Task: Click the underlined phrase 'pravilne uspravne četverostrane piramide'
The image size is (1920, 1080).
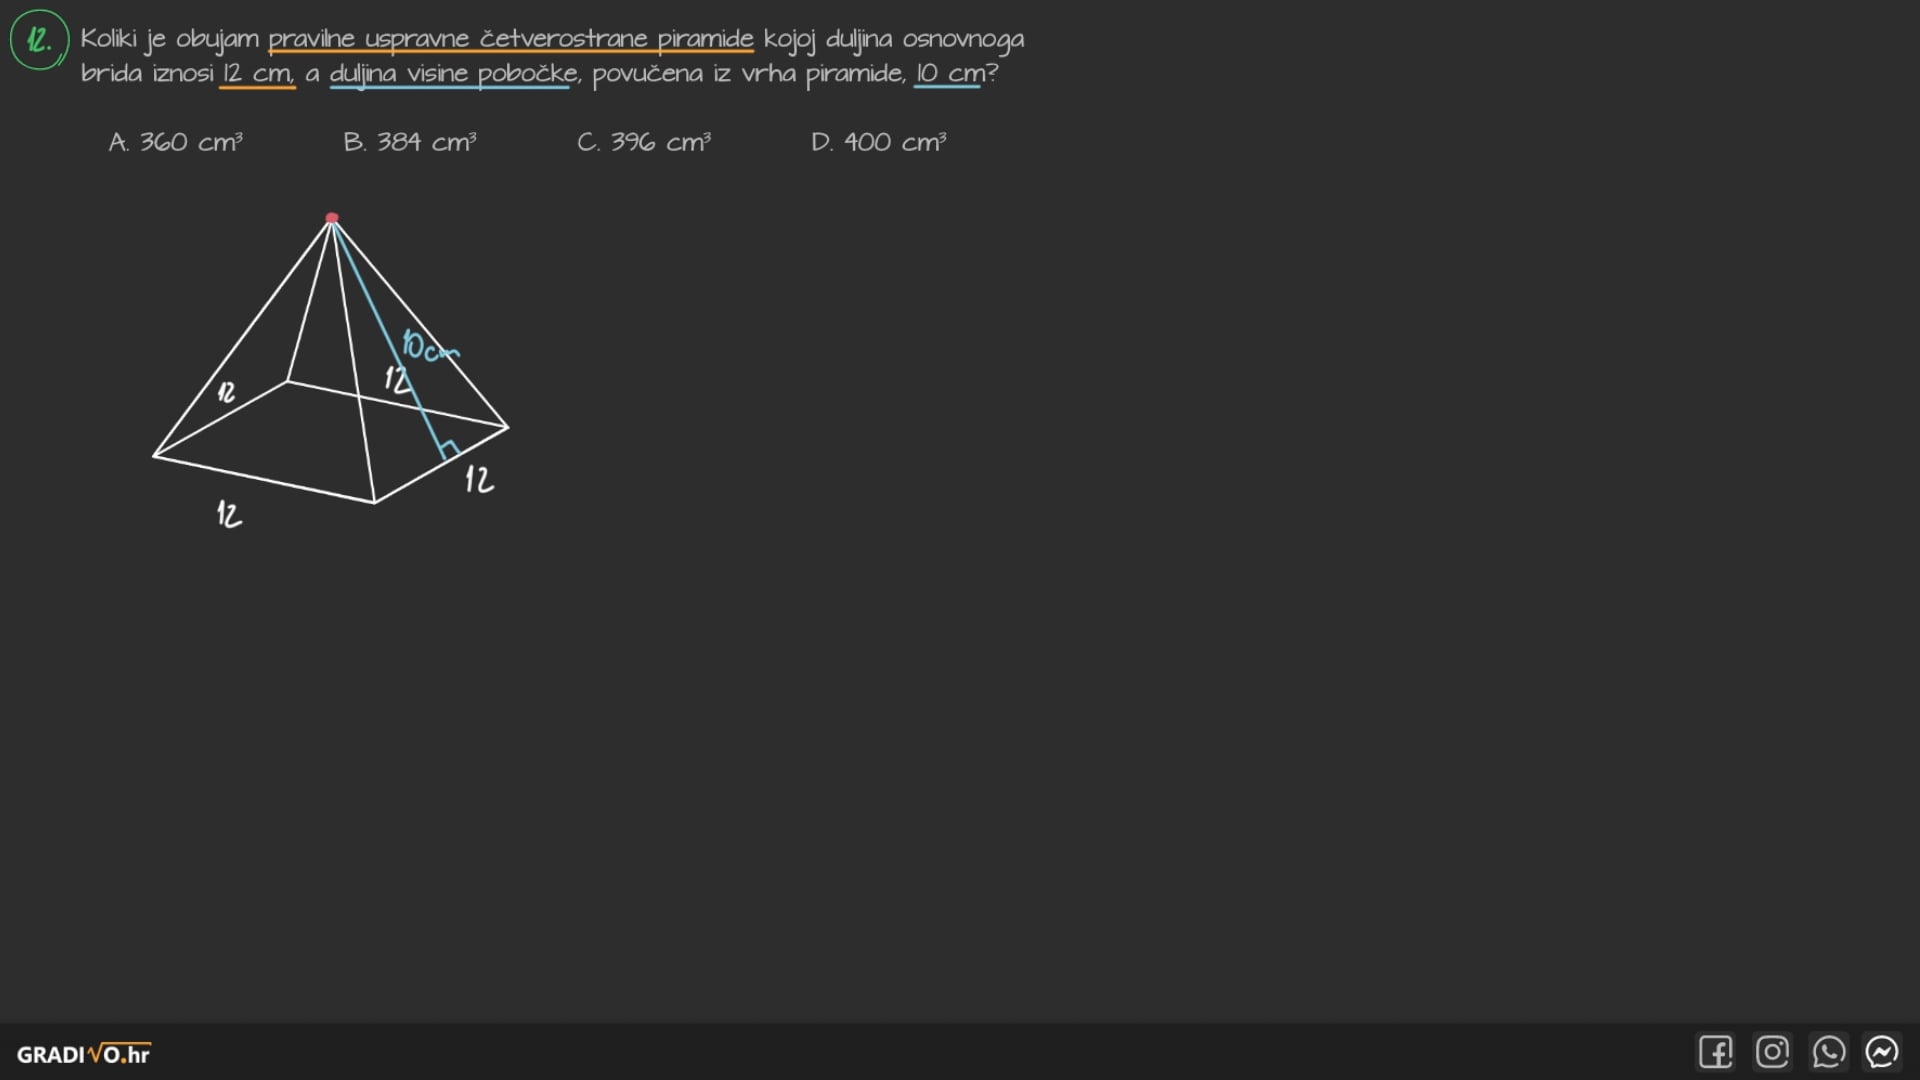Action: (511, 39)
